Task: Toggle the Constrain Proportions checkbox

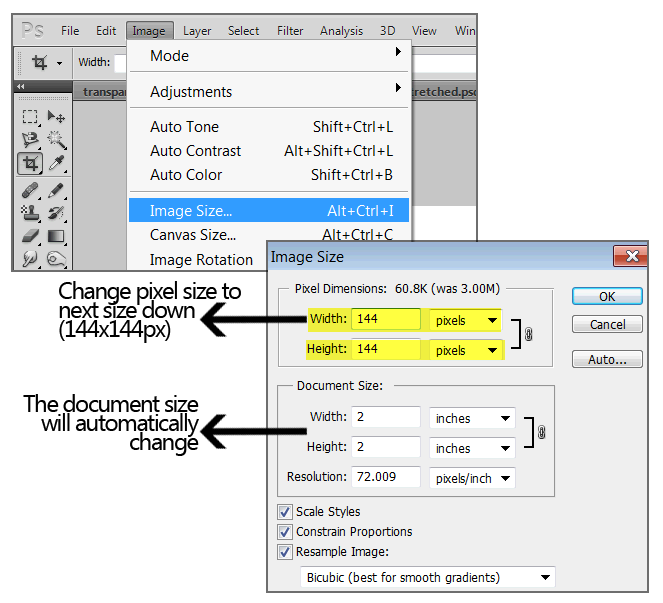Action: pyautogui.click(x=285, y=532)
